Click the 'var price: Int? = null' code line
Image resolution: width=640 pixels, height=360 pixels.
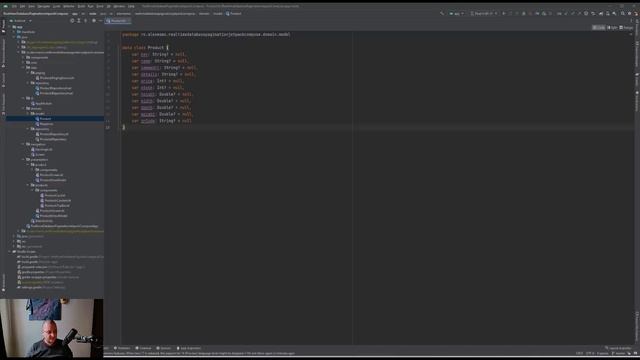tap(158, 81)
